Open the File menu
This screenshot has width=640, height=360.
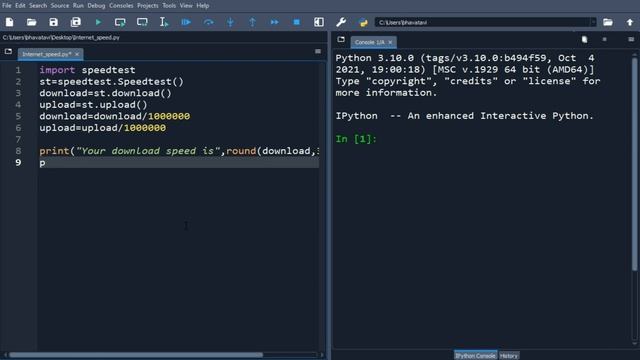pyautogui.click(x=7, y=6)
